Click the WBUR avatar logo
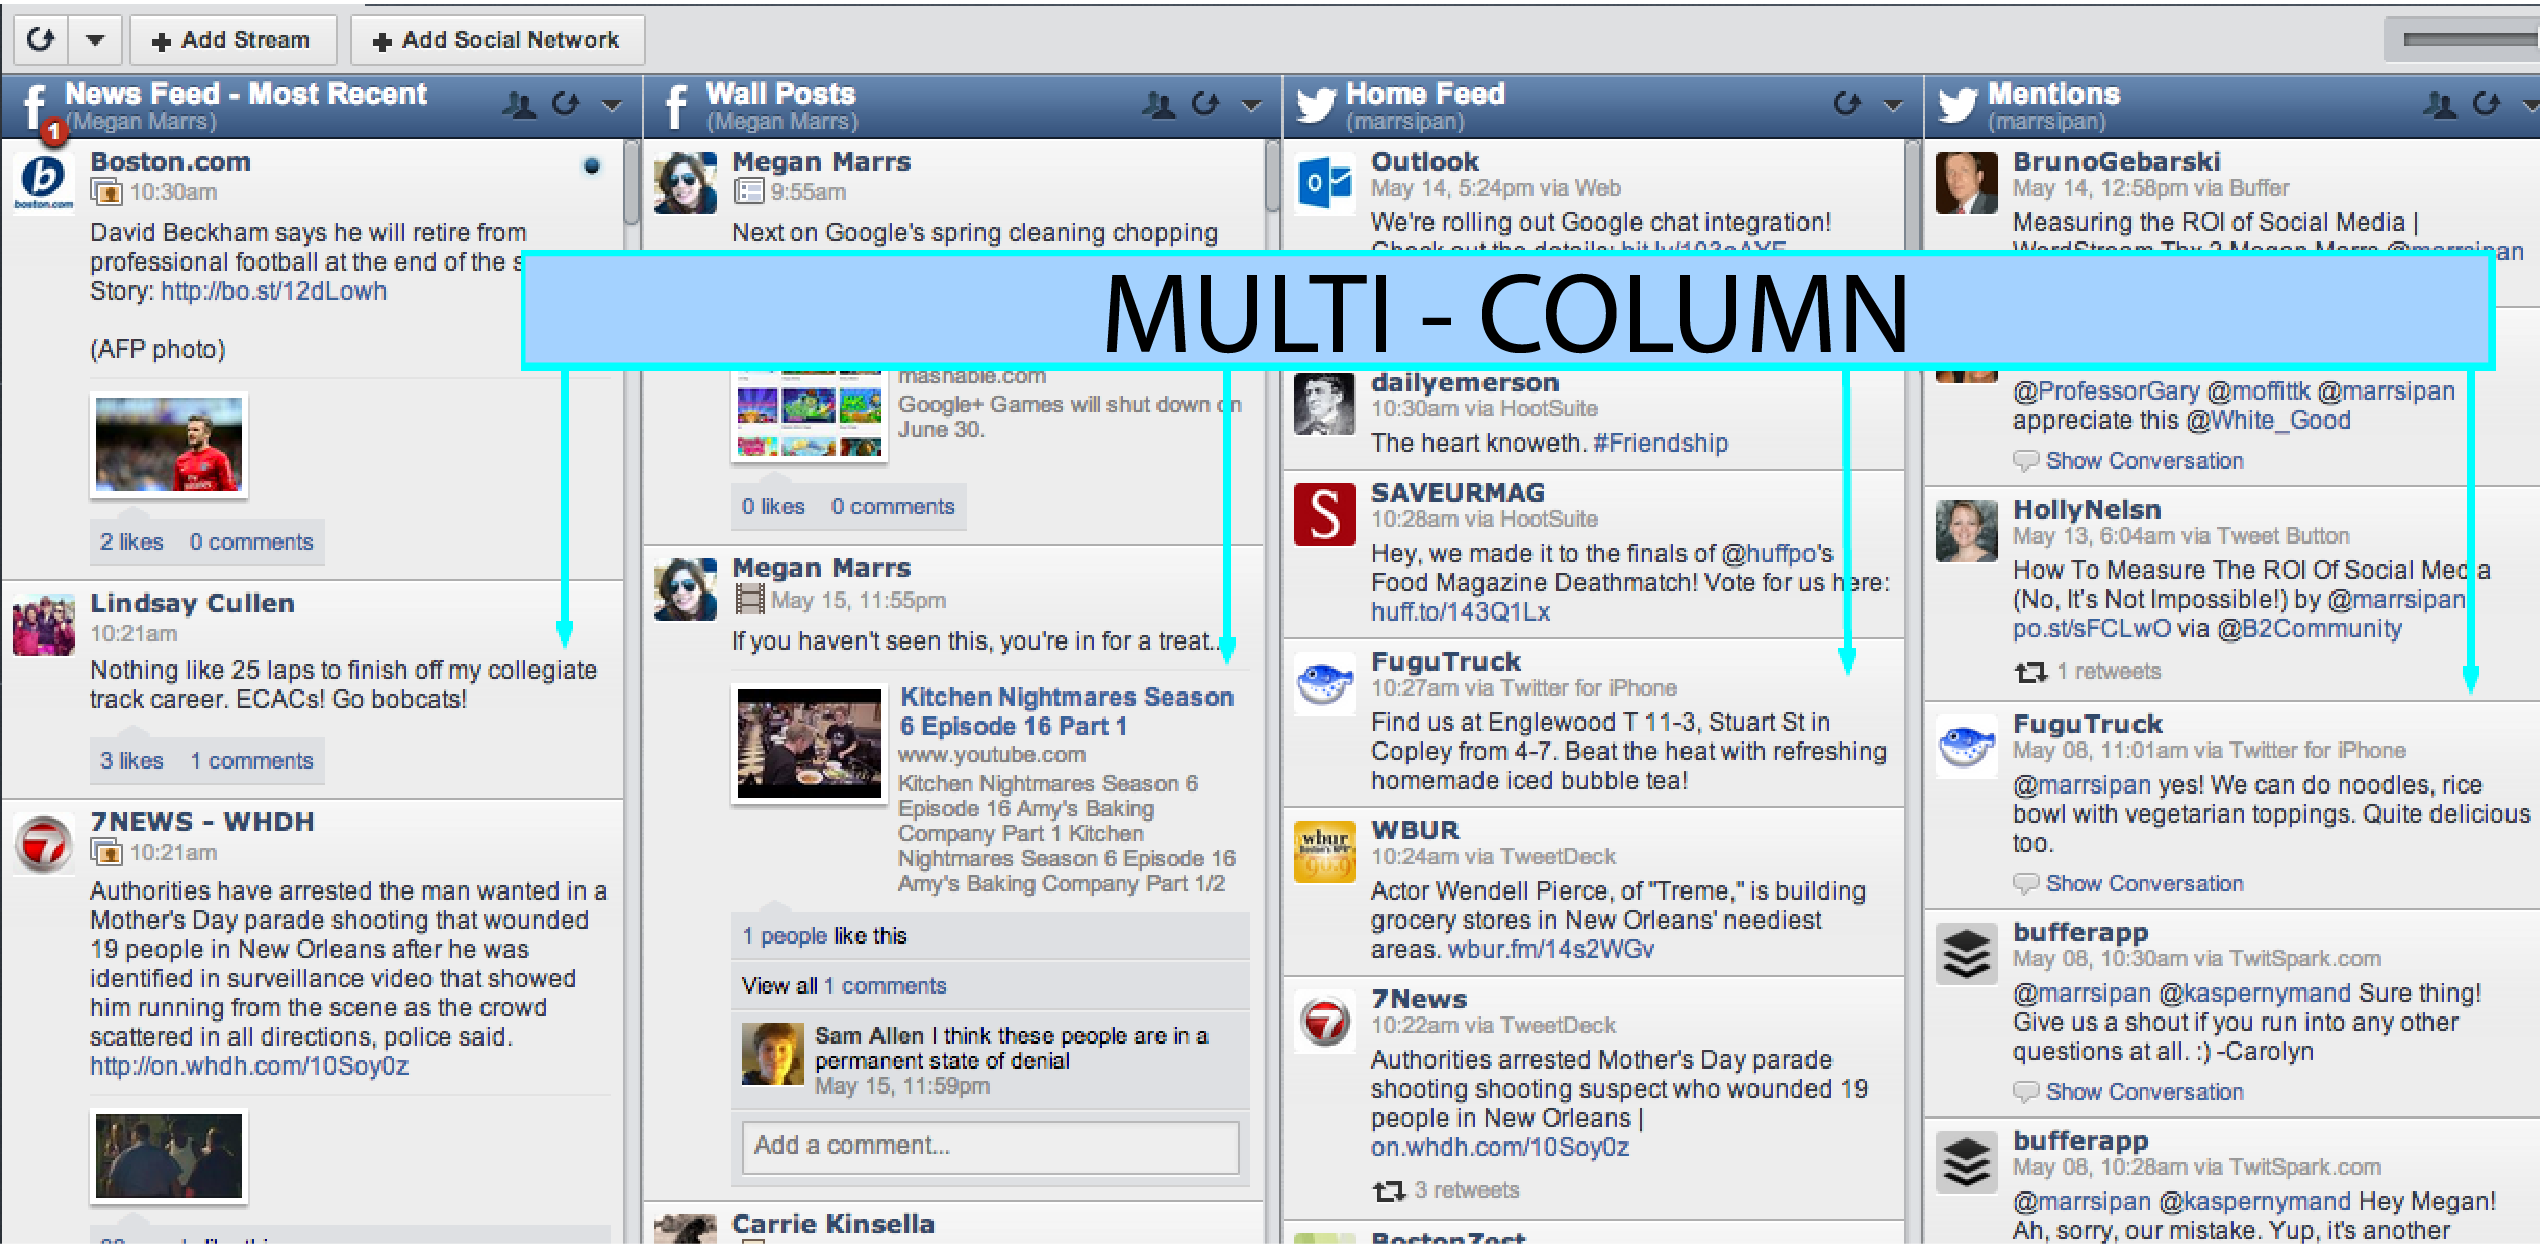 coord(1324,852)
